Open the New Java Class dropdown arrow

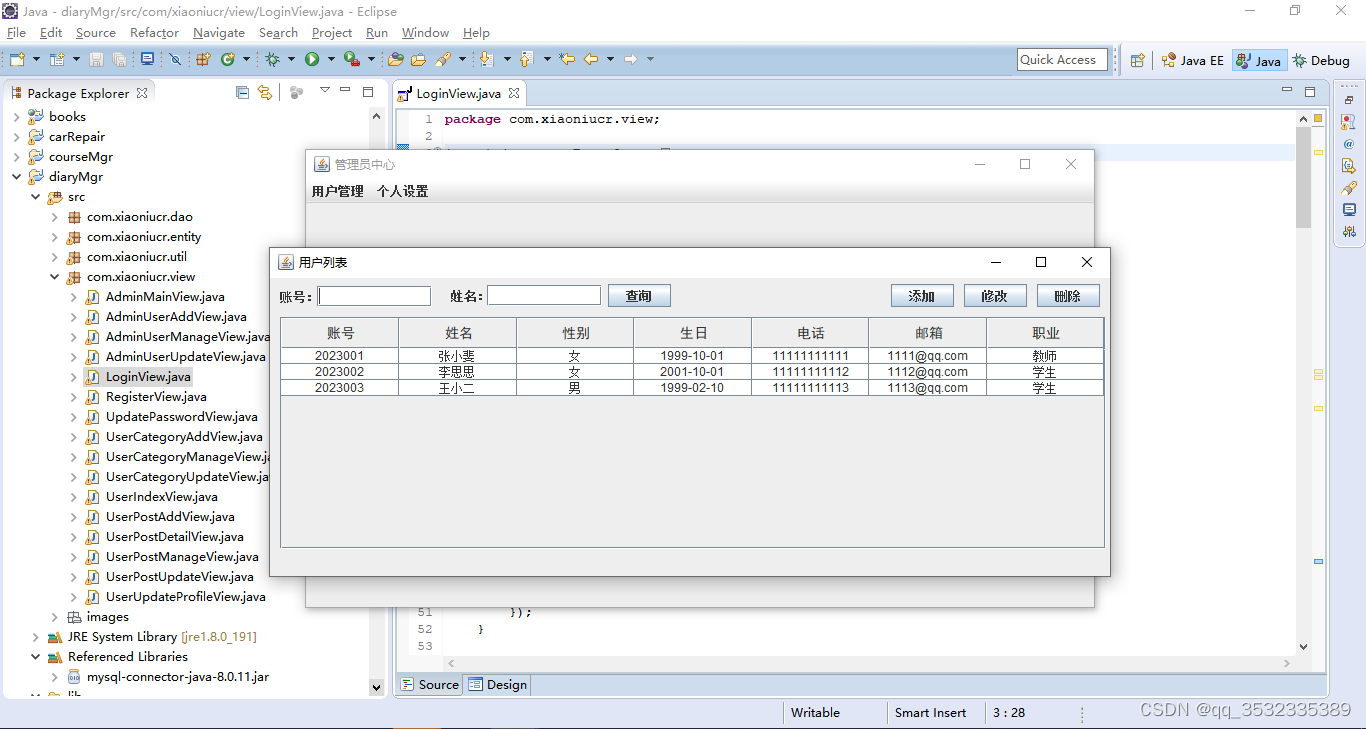click(246, 60)
